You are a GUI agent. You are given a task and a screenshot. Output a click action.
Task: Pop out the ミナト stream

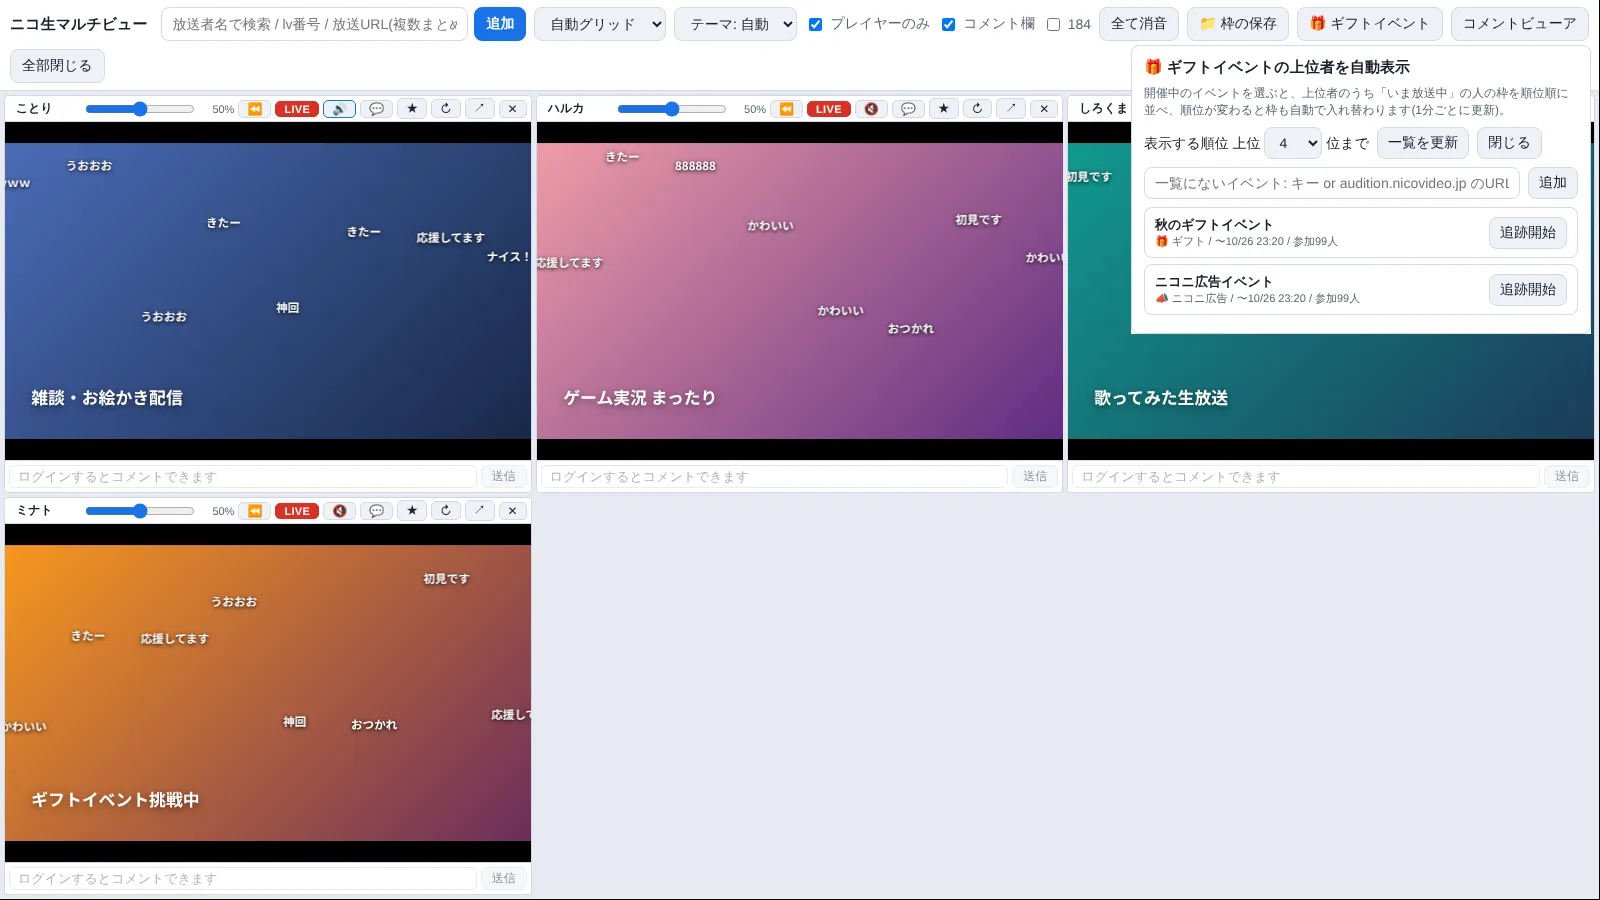[x=480, y=511]
